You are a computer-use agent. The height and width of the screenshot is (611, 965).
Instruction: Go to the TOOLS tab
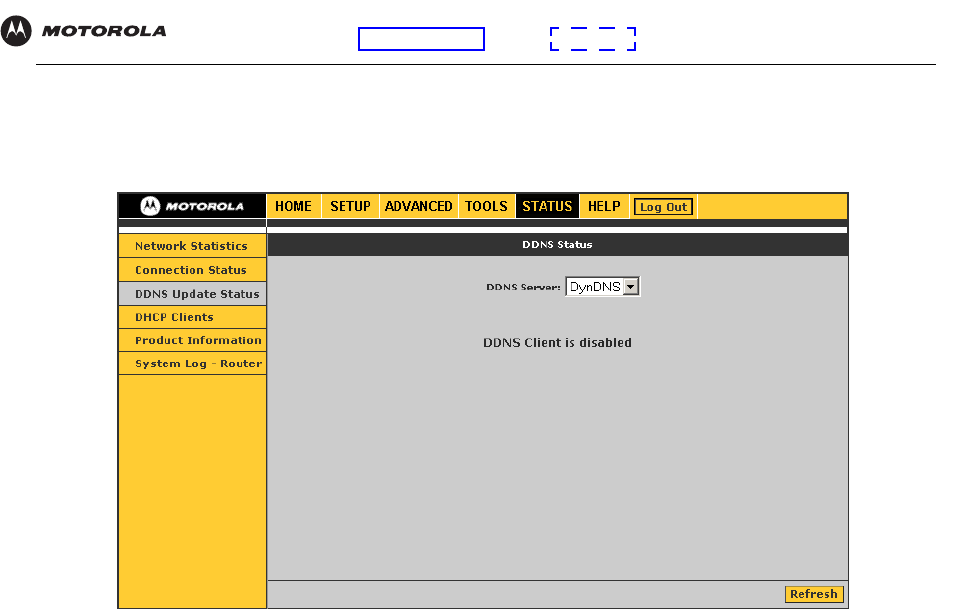click(486, 206)
